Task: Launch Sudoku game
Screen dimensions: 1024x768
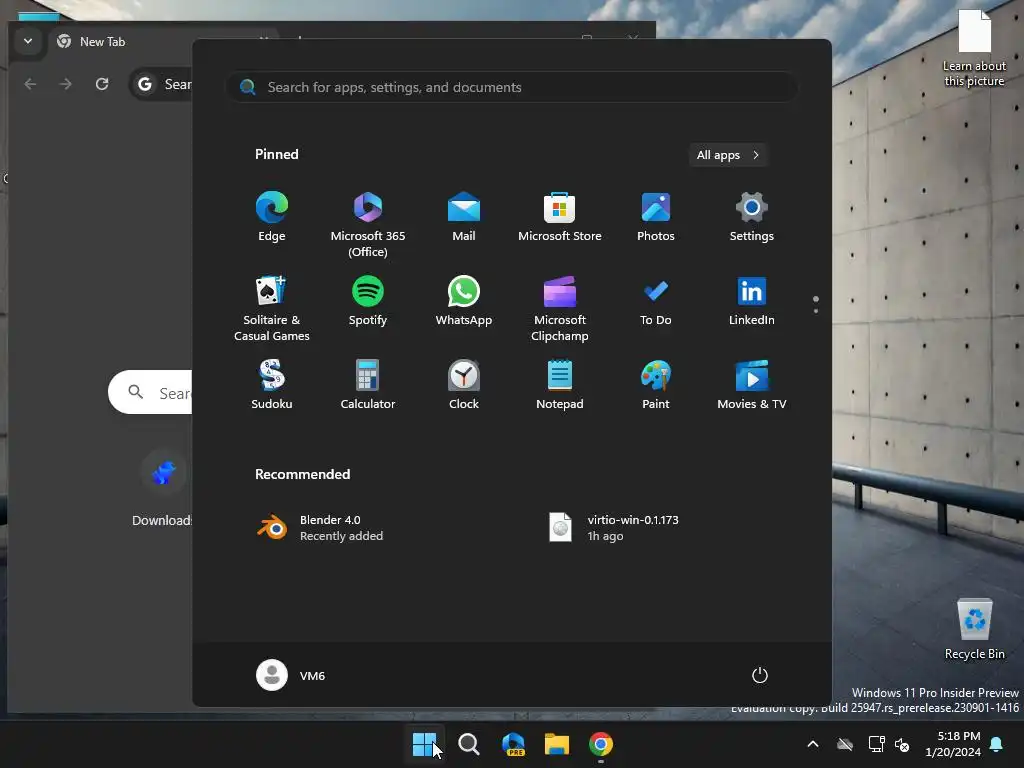Action: tap(272, 385)
